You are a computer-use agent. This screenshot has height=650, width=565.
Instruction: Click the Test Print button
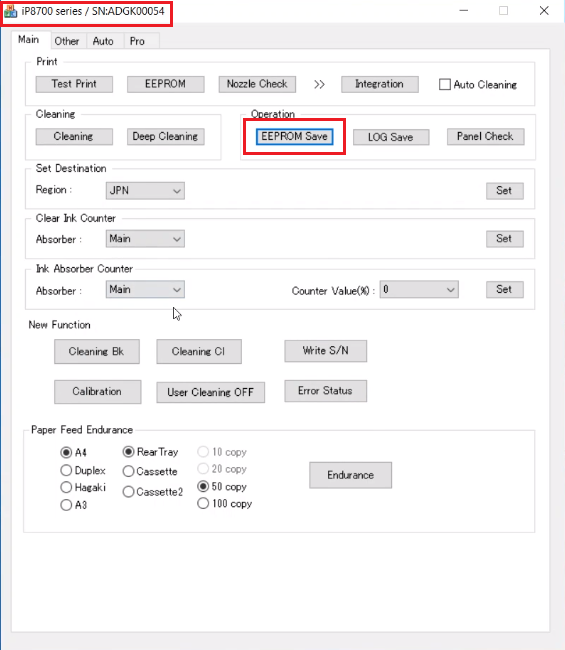(x=74, y=84)
